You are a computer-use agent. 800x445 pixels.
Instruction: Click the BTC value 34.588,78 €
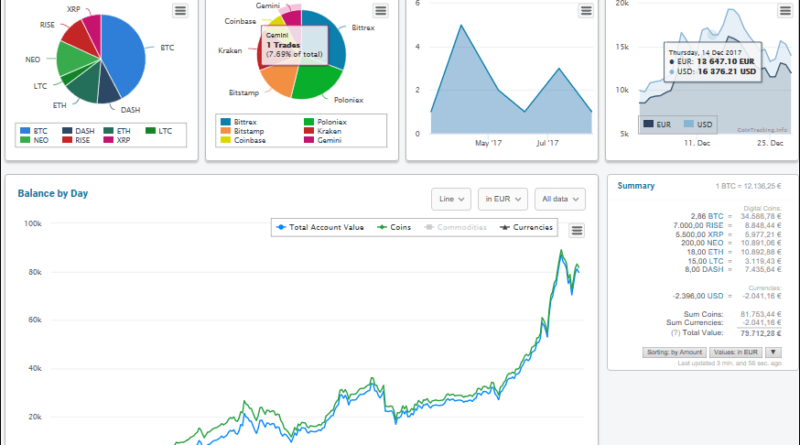point(761,216)
